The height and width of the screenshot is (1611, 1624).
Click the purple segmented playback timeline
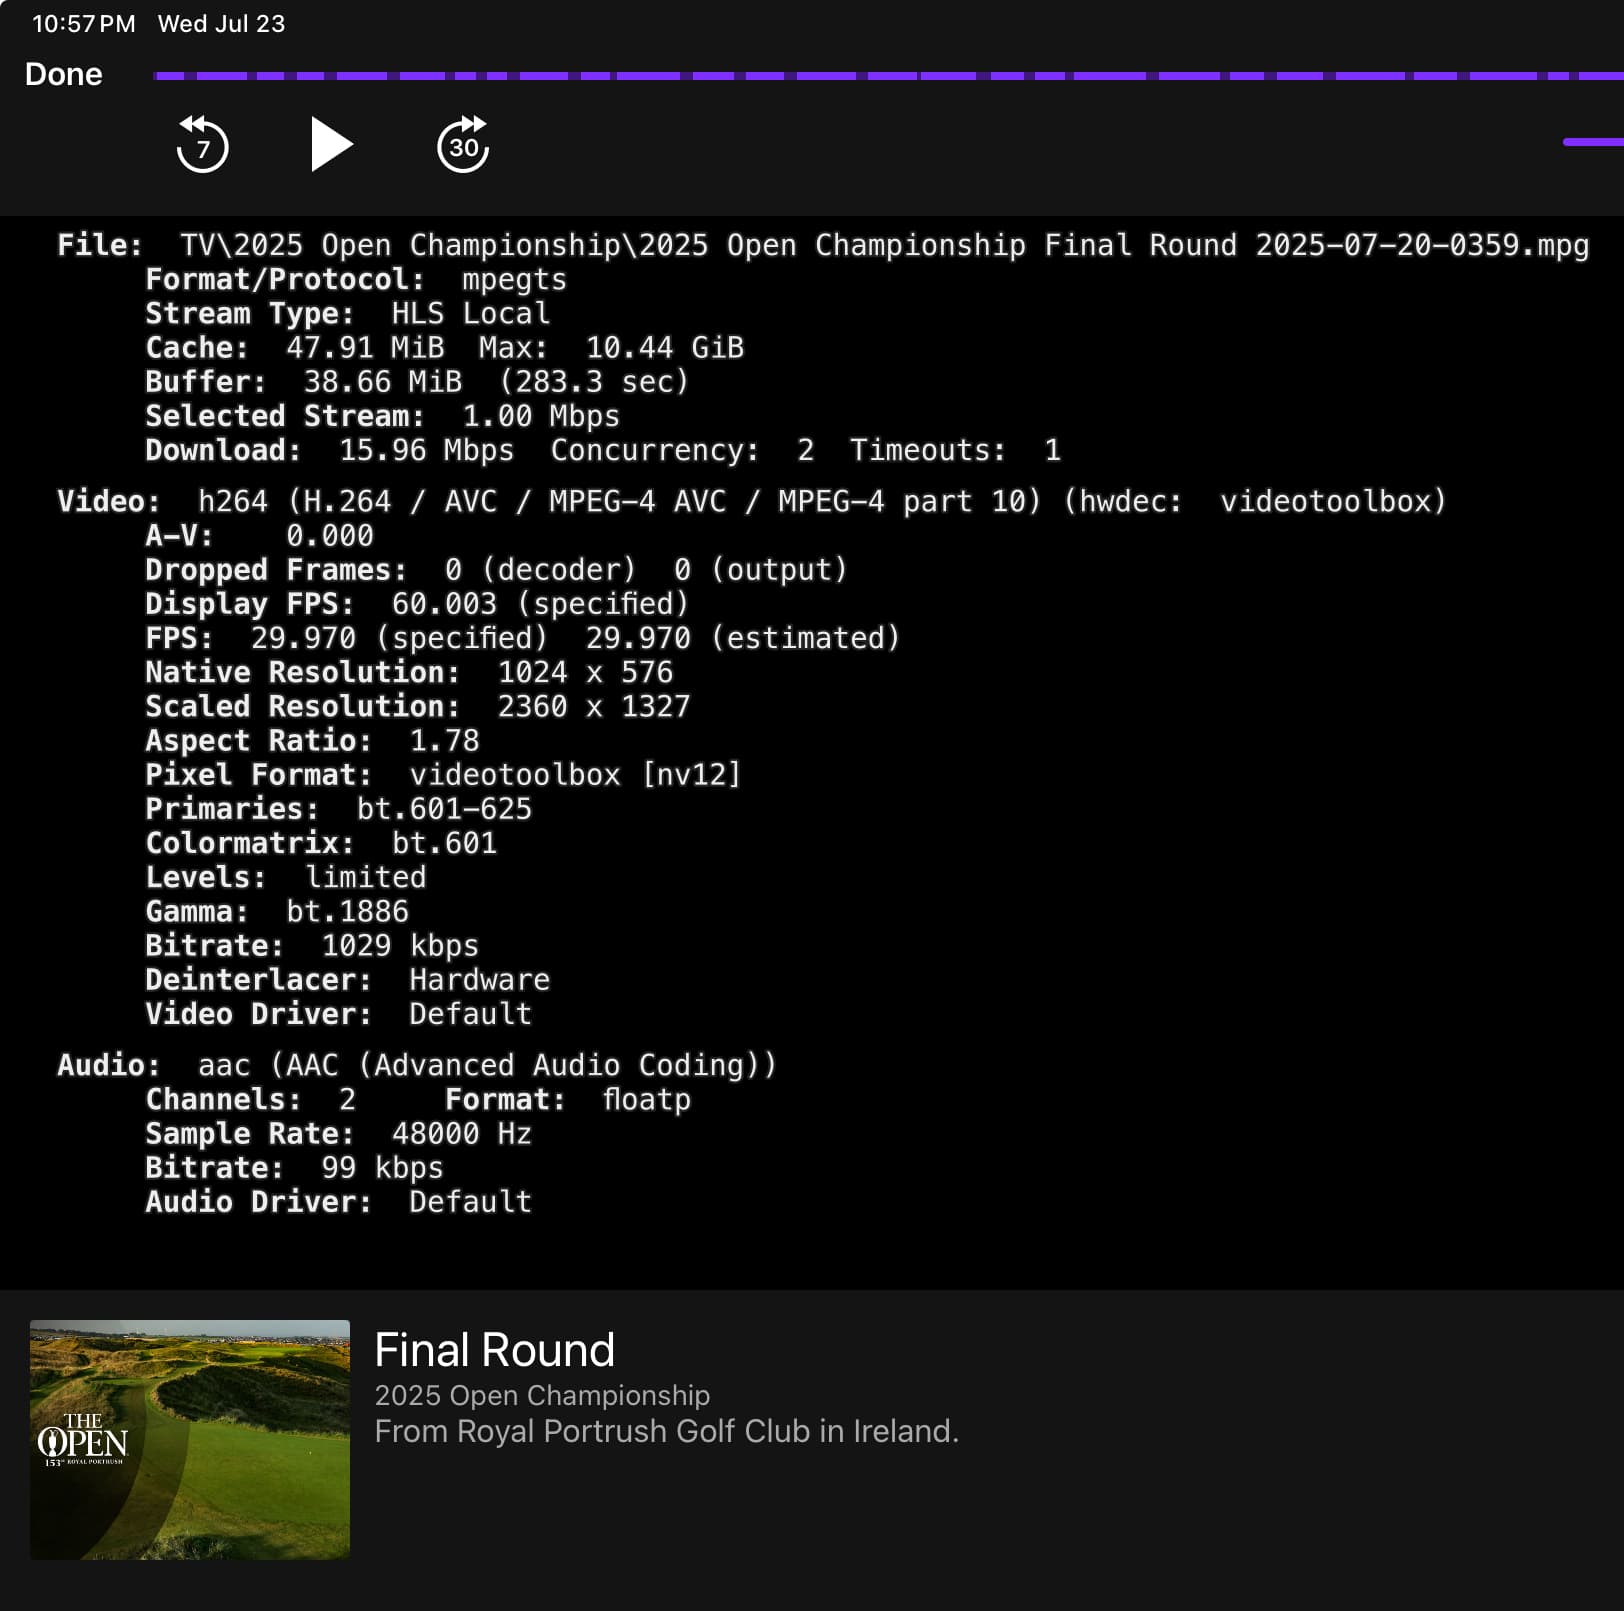click(880, 76)
